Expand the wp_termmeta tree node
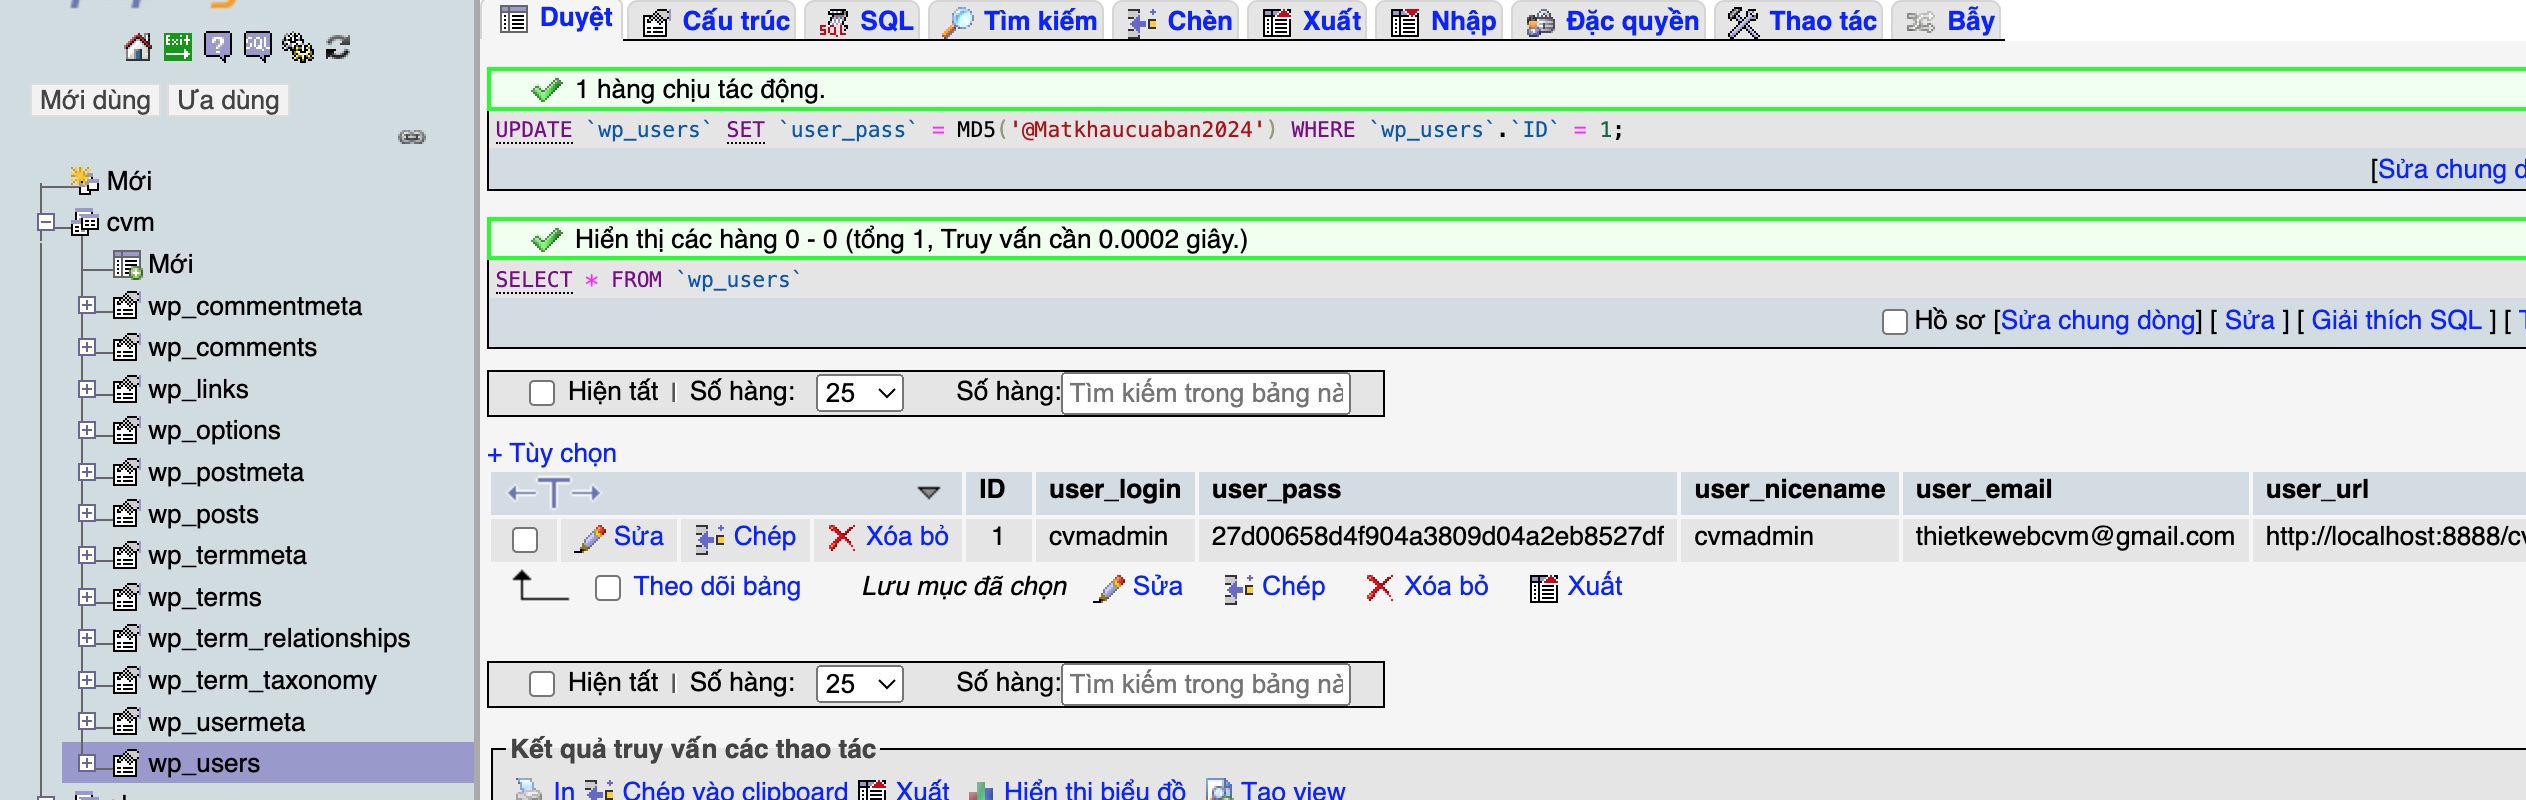This screenshot has width=2526, height=800. (87, 555)
